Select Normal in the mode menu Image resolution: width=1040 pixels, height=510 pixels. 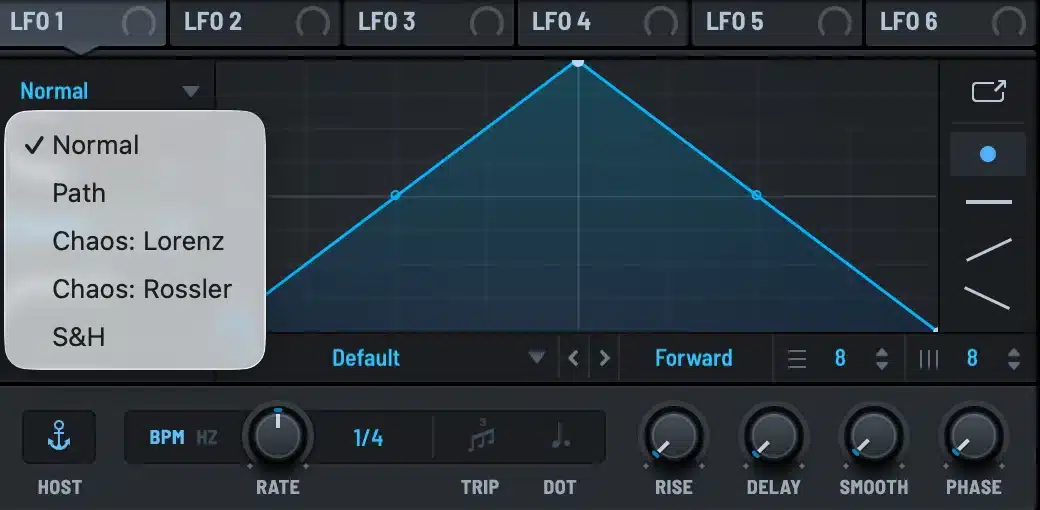click(x=135, y=145)
